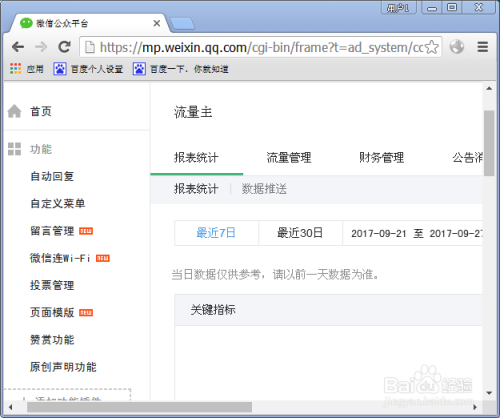Go to 首页 in the sidebar
Screen dimensions: 500x418
point(41,111)
